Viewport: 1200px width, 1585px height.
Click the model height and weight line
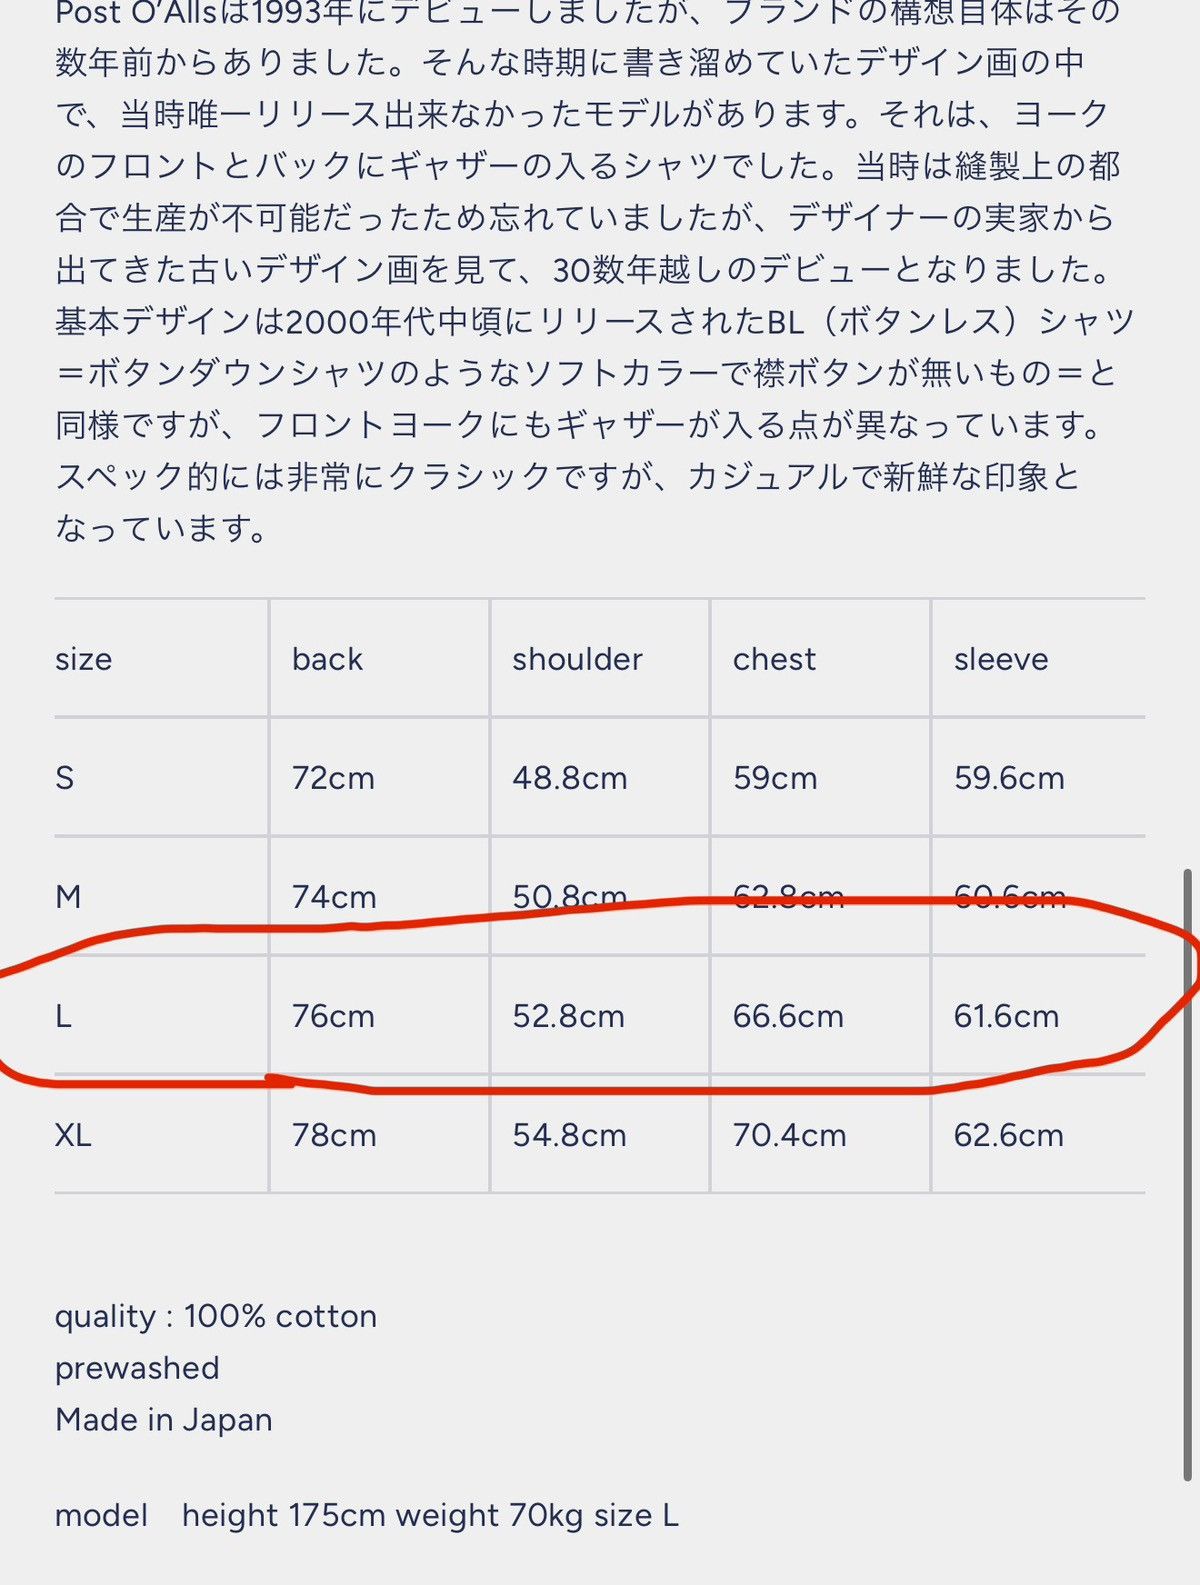367,1516
